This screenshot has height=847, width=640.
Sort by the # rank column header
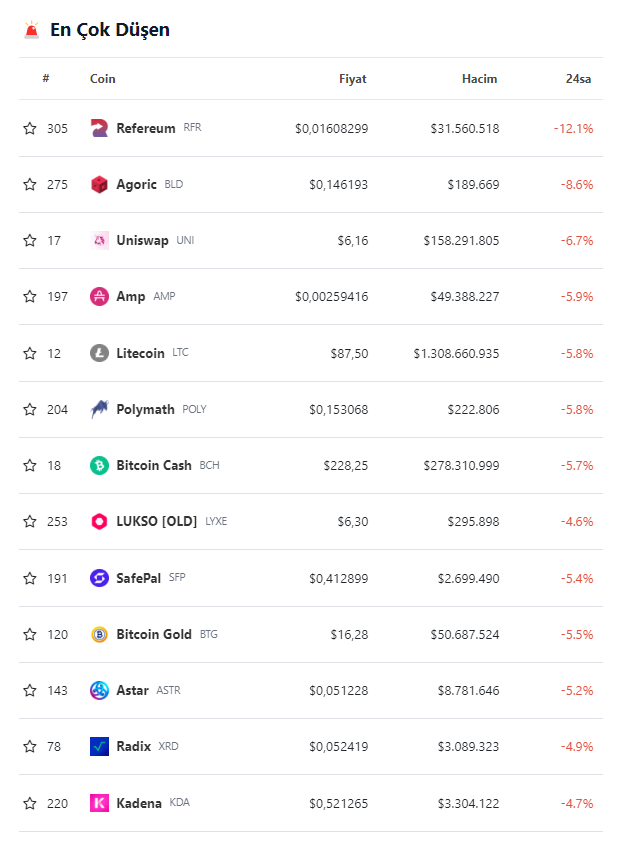46,79
